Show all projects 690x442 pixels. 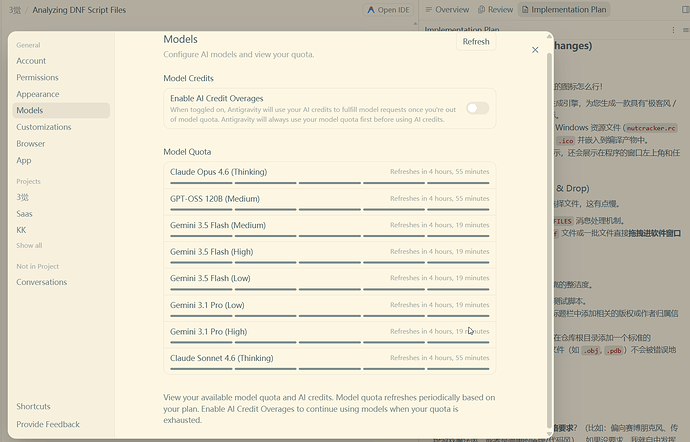pos(29,246)
